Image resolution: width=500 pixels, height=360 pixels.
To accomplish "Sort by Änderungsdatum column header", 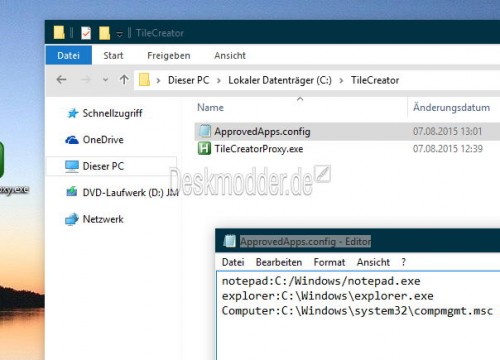I will tap(451, 107).
